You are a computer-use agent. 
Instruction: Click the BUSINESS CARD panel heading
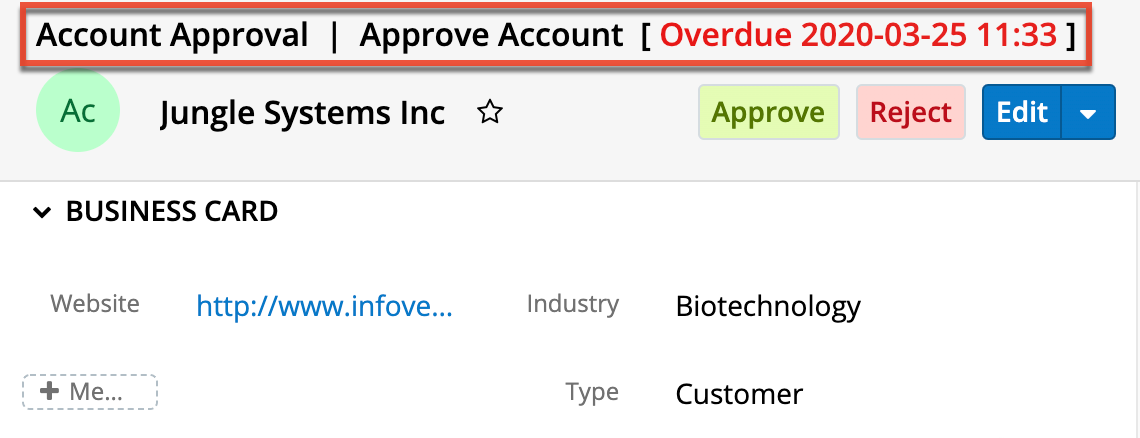tap(171, 212)
